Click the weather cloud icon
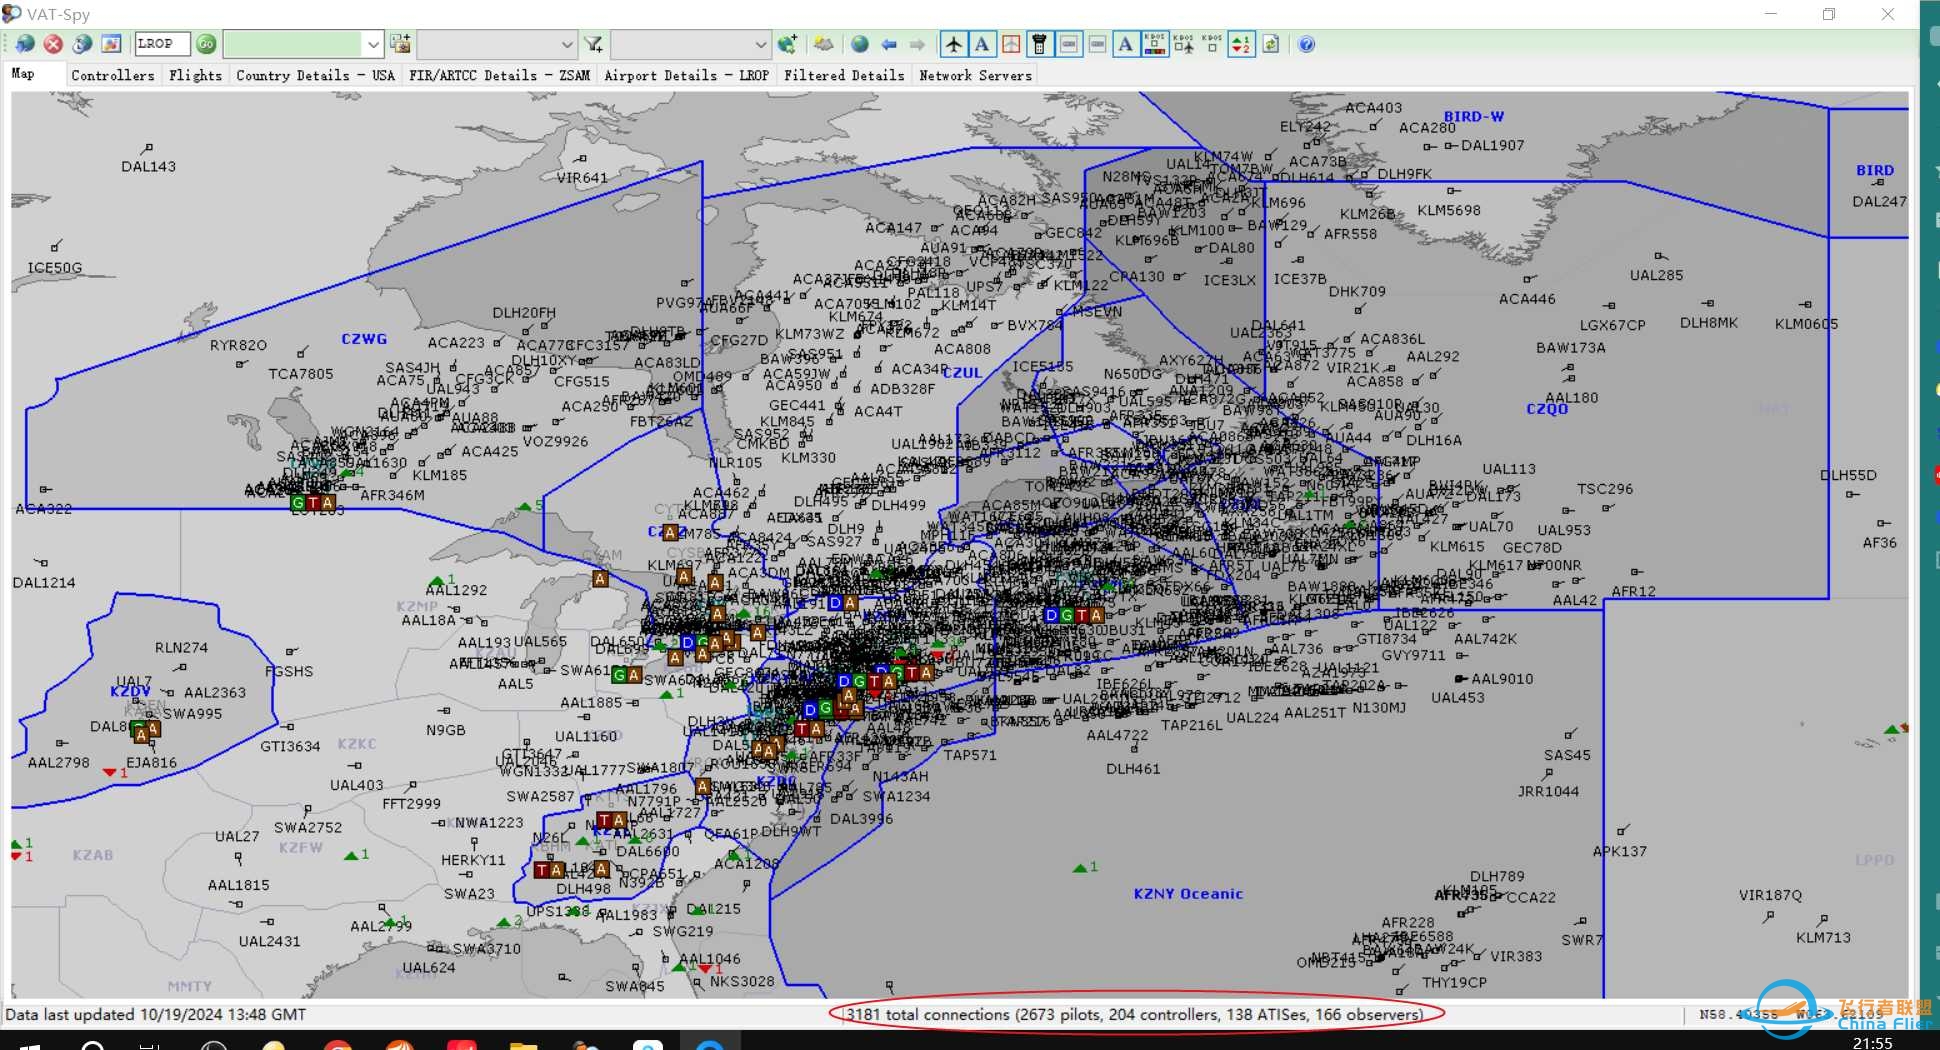The height and width of the screenshot is (1050, 1940). 823,44
